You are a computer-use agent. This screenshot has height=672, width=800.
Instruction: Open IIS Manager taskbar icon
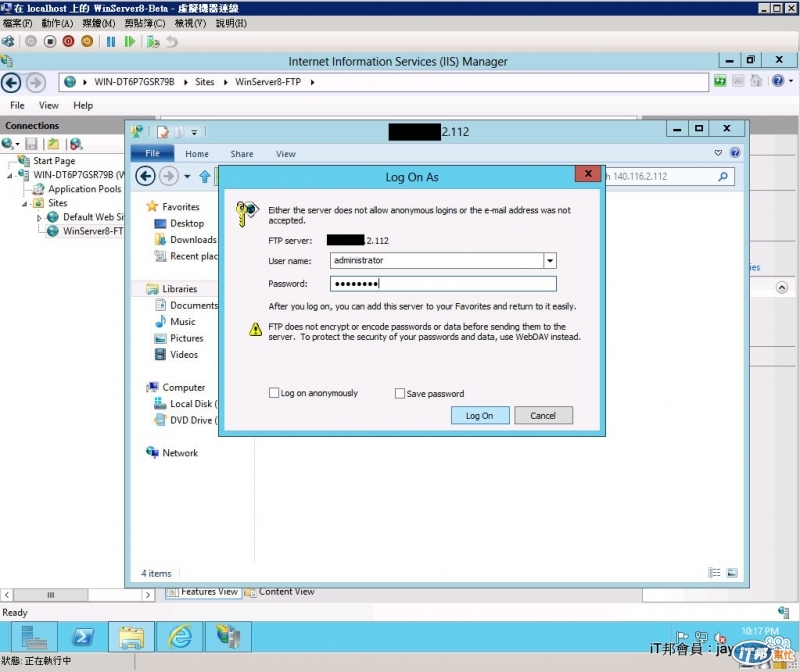(229, 637)
